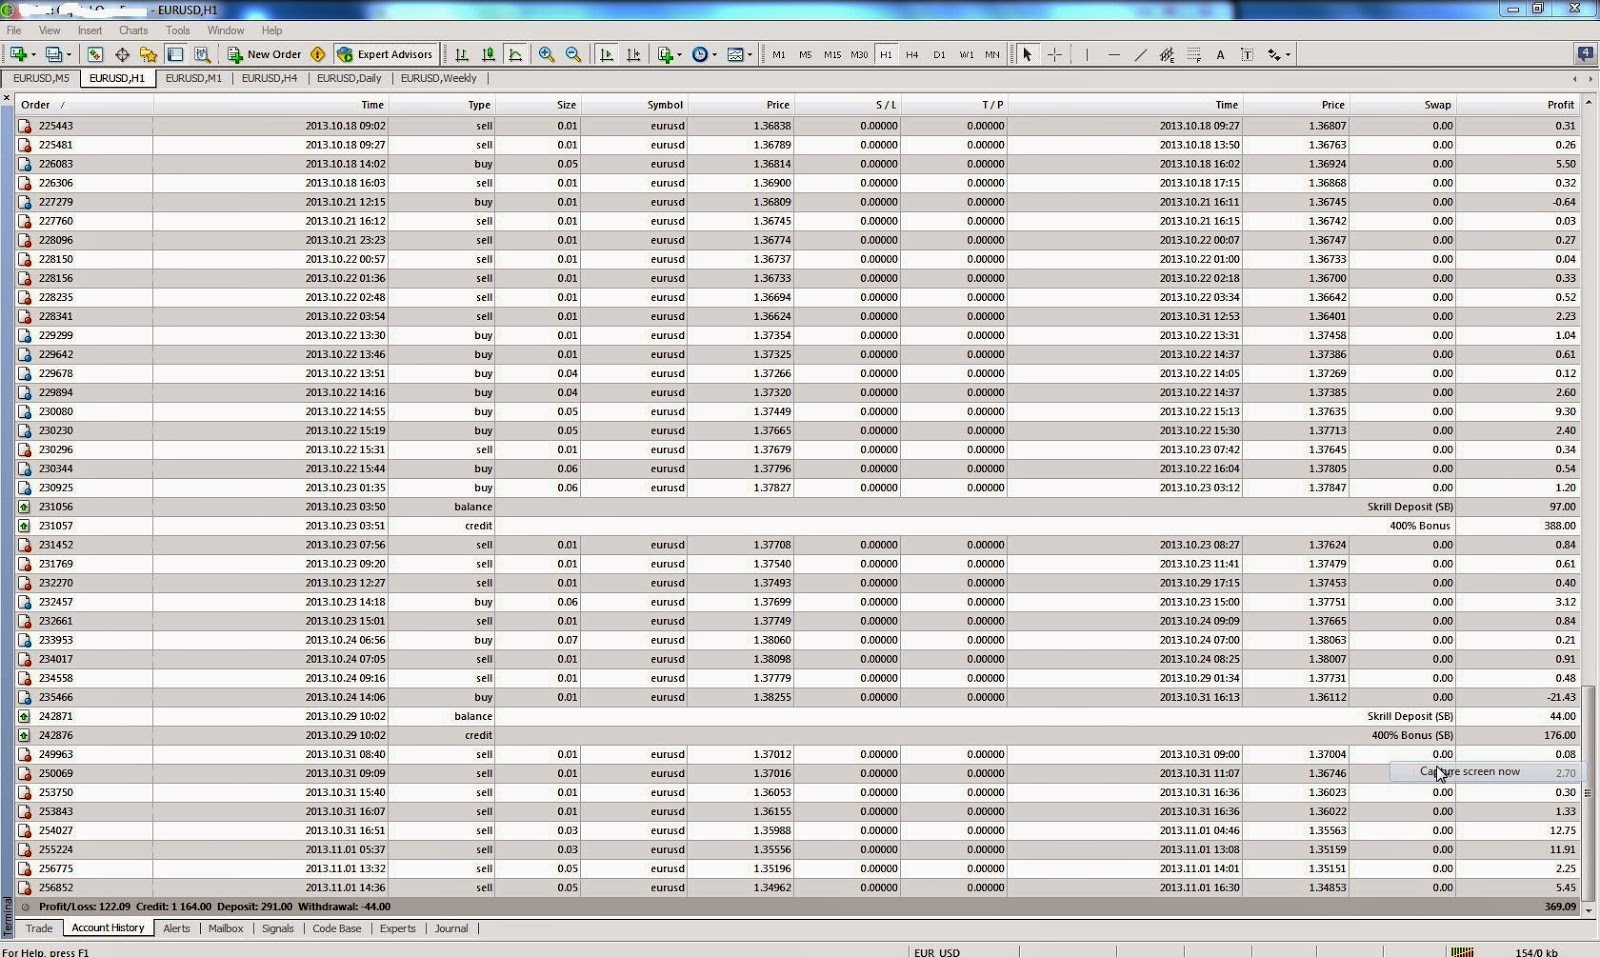Switch chart to bar chart icon
This screenshot has height=957, width=1600.
pos(462,54)
